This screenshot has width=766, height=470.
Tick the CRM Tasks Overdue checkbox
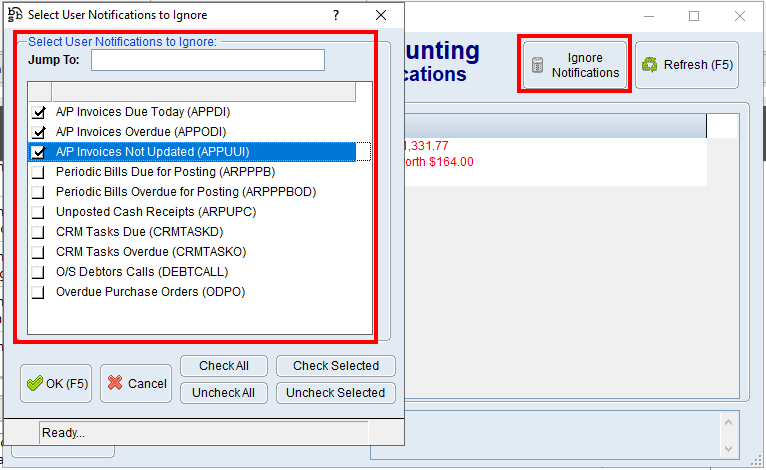click(39, 252)
